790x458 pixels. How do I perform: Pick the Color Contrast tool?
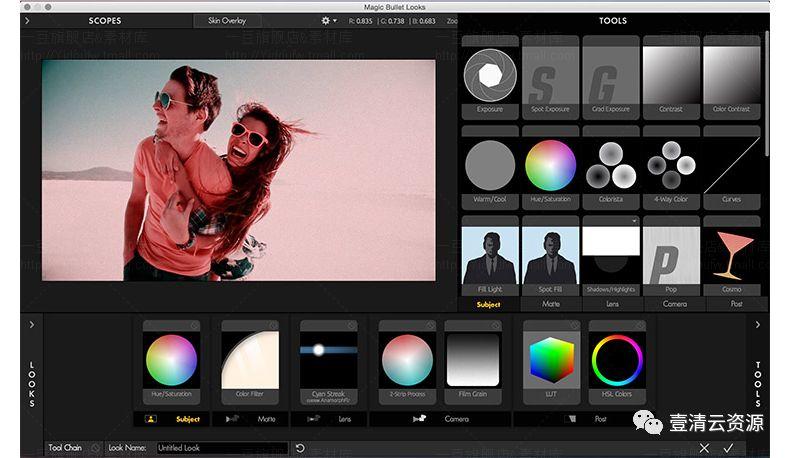(x=732, y=78)
